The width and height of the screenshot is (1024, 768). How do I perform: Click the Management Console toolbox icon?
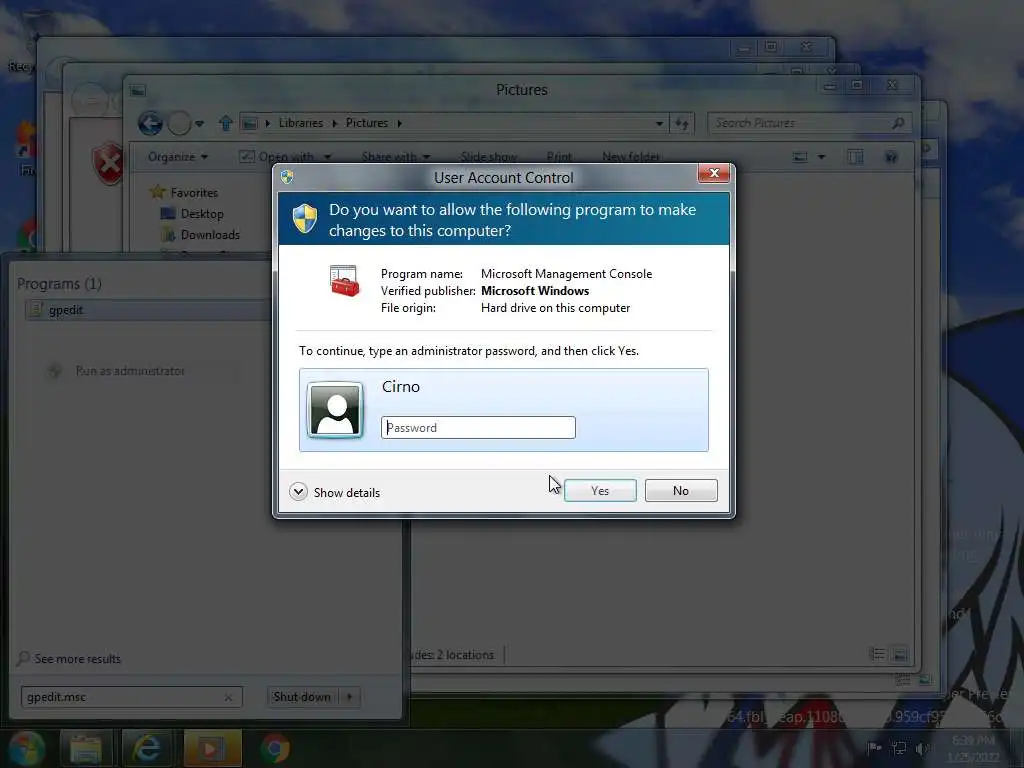tap(344, 281)
